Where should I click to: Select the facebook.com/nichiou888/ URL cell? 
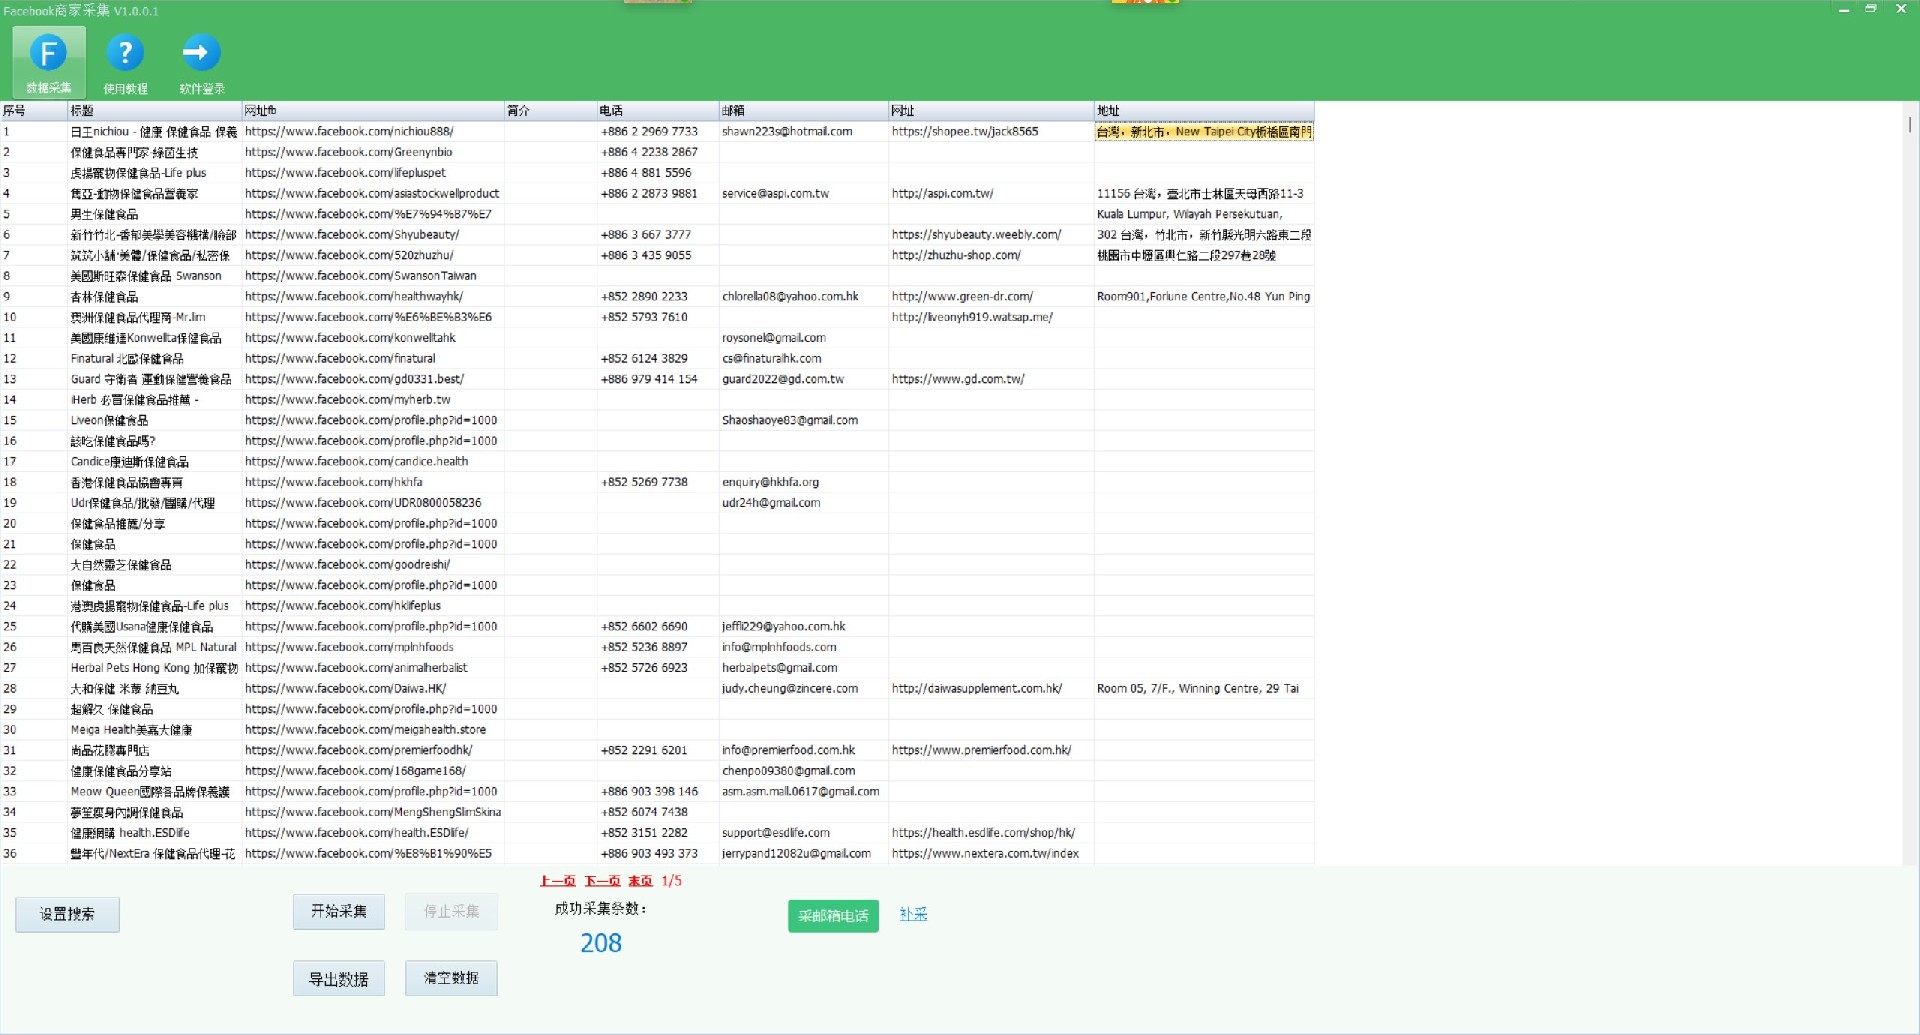tap(373, 132)
